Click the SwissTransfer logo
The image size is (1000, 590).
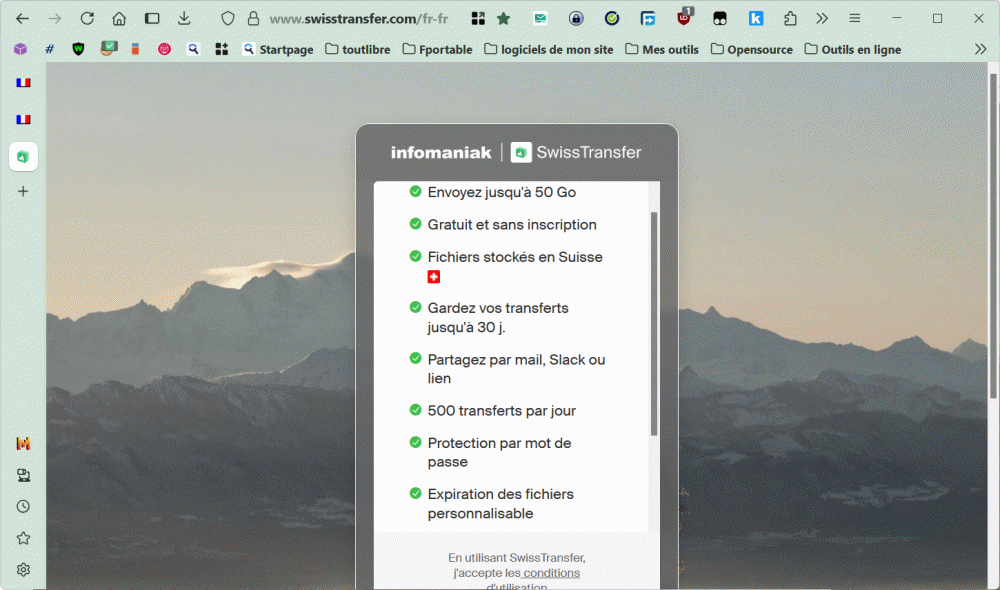click(x=576, y=152)
